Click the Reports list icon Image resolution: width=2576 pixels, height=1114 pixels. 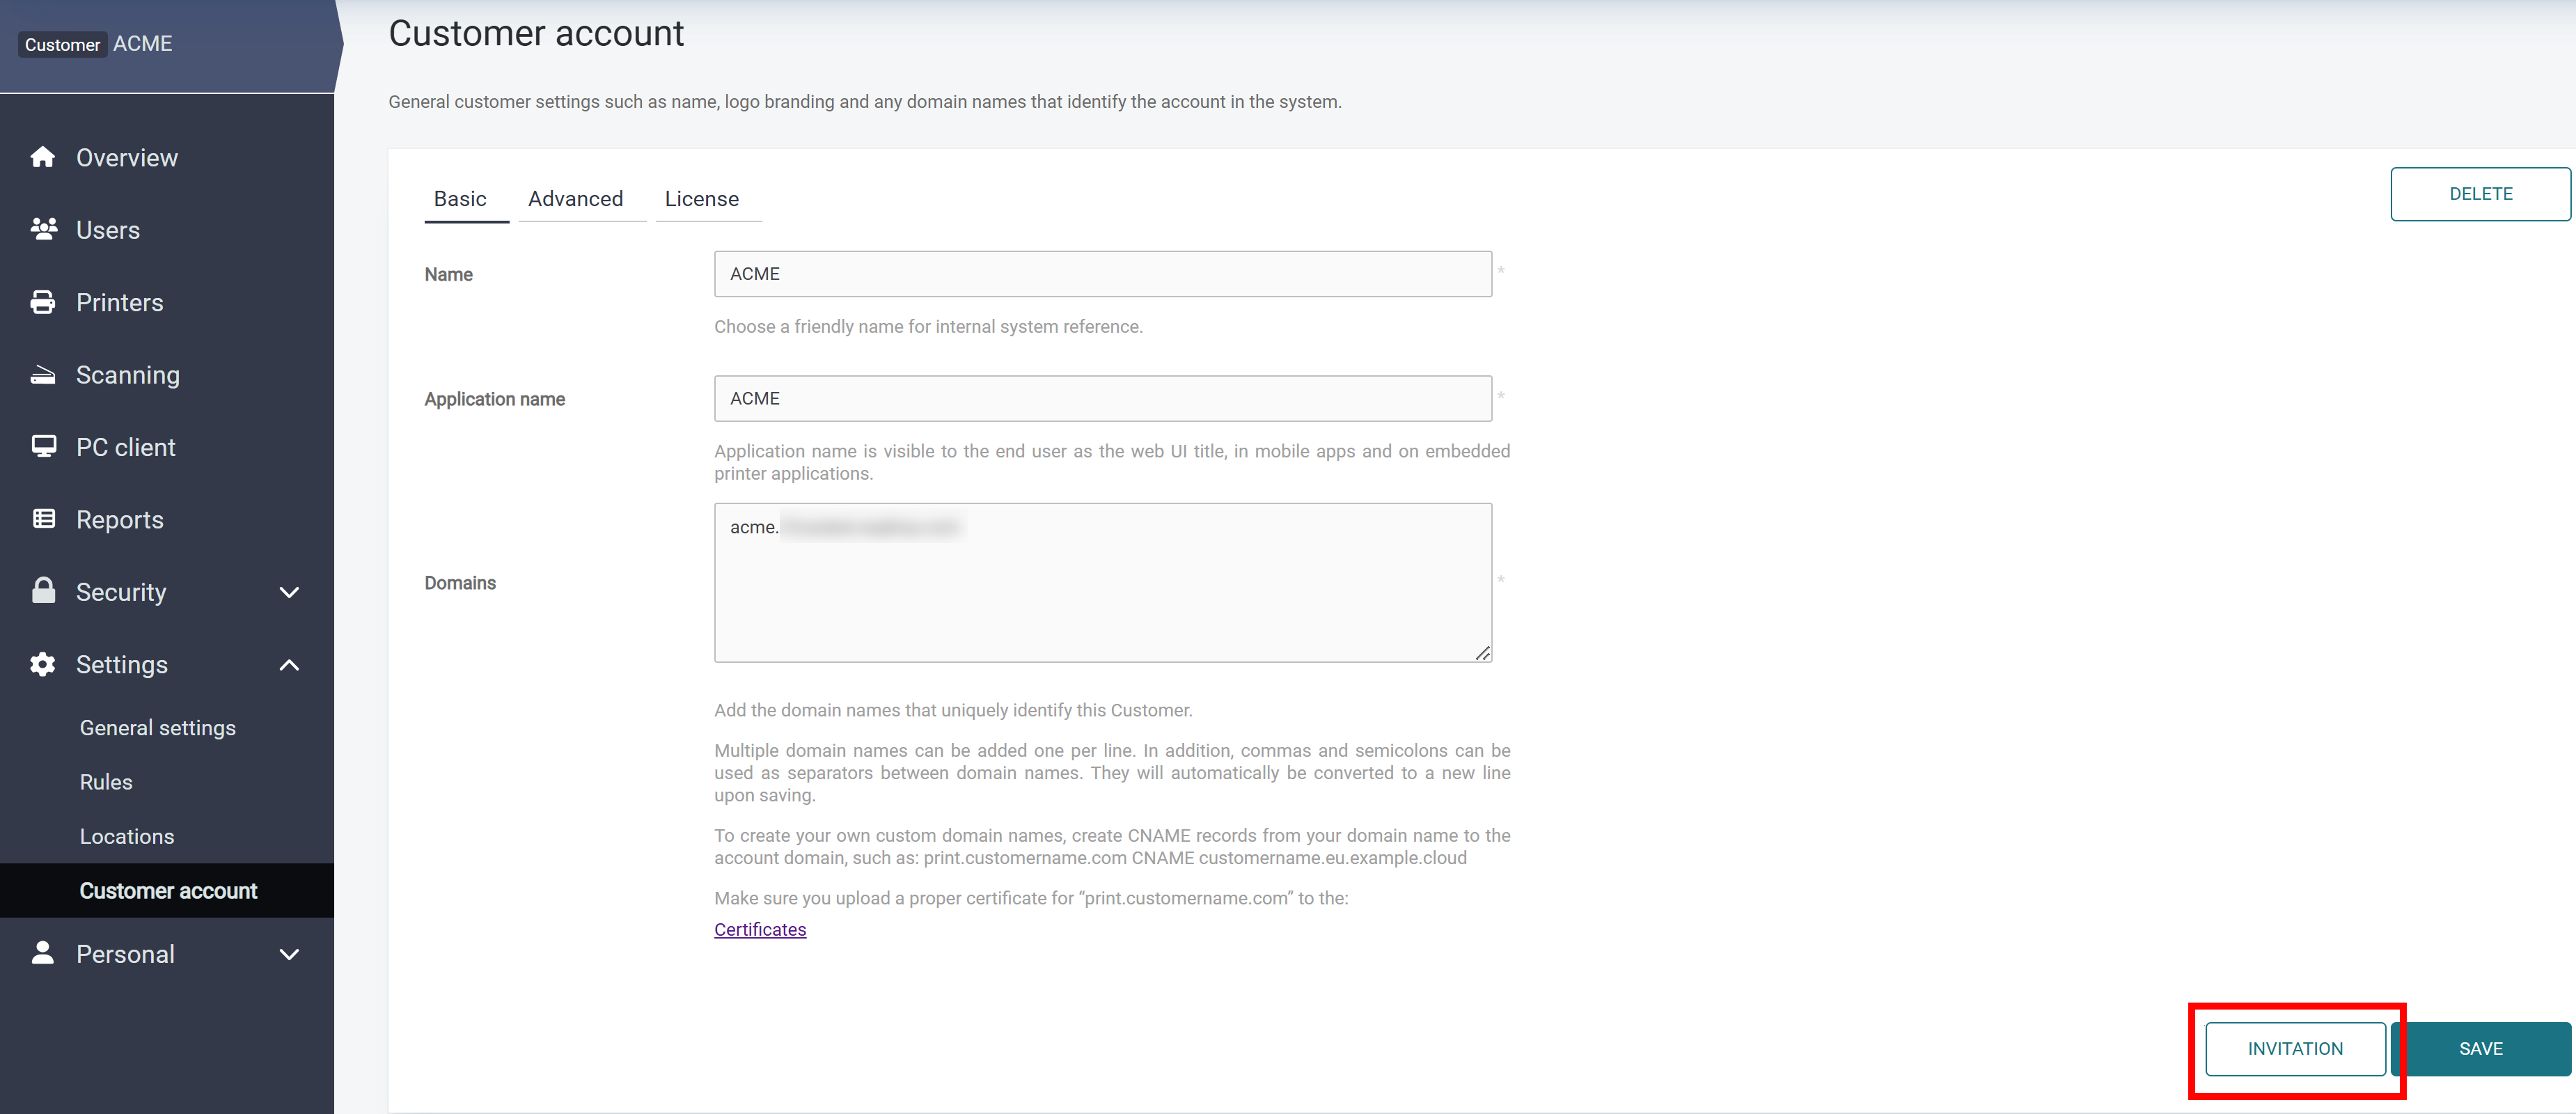click(x=43, y=519)
